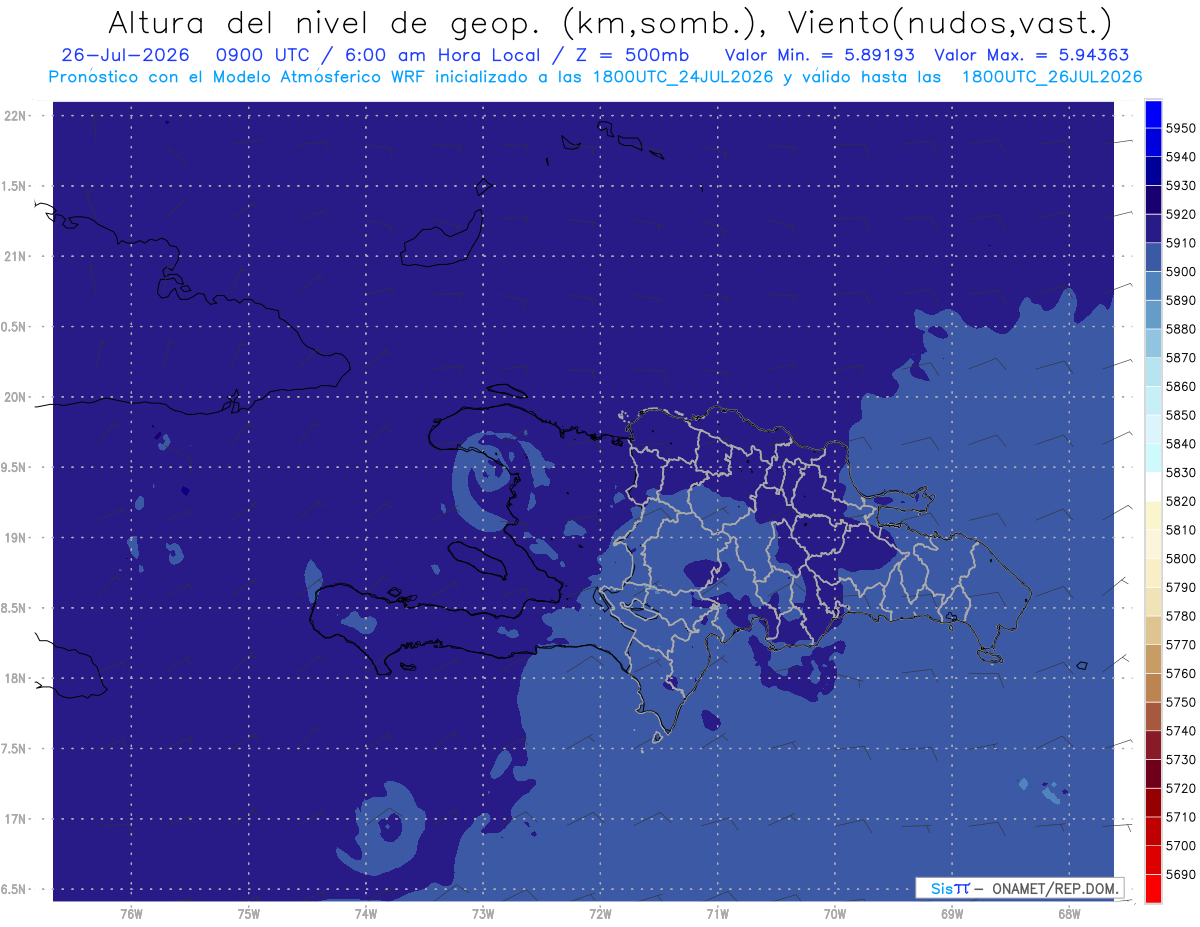Screen dimensions: 1200x927
Task: Click colorbar swatch between 5900 and 5890
Action: click(x=1153, y=286)
